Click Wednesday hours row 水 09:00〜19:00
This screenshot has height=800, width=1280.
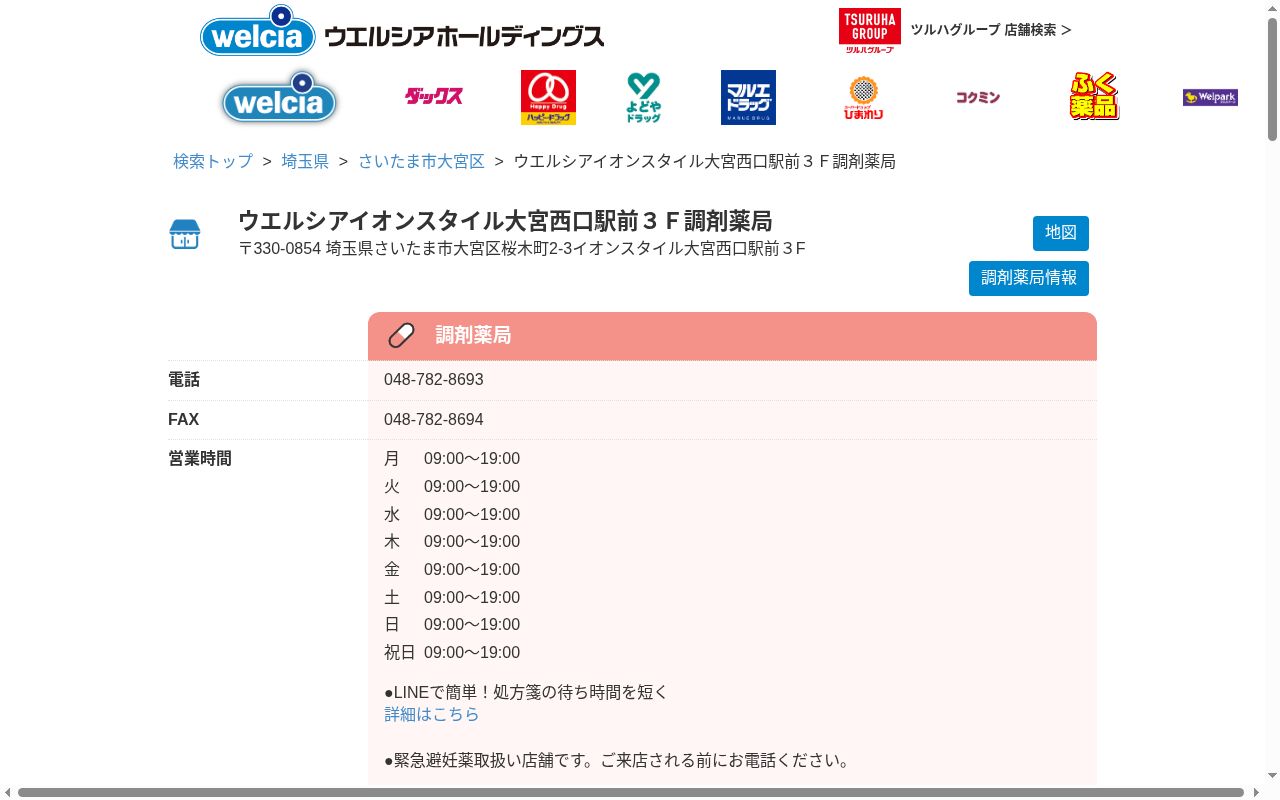coord(452,514)
